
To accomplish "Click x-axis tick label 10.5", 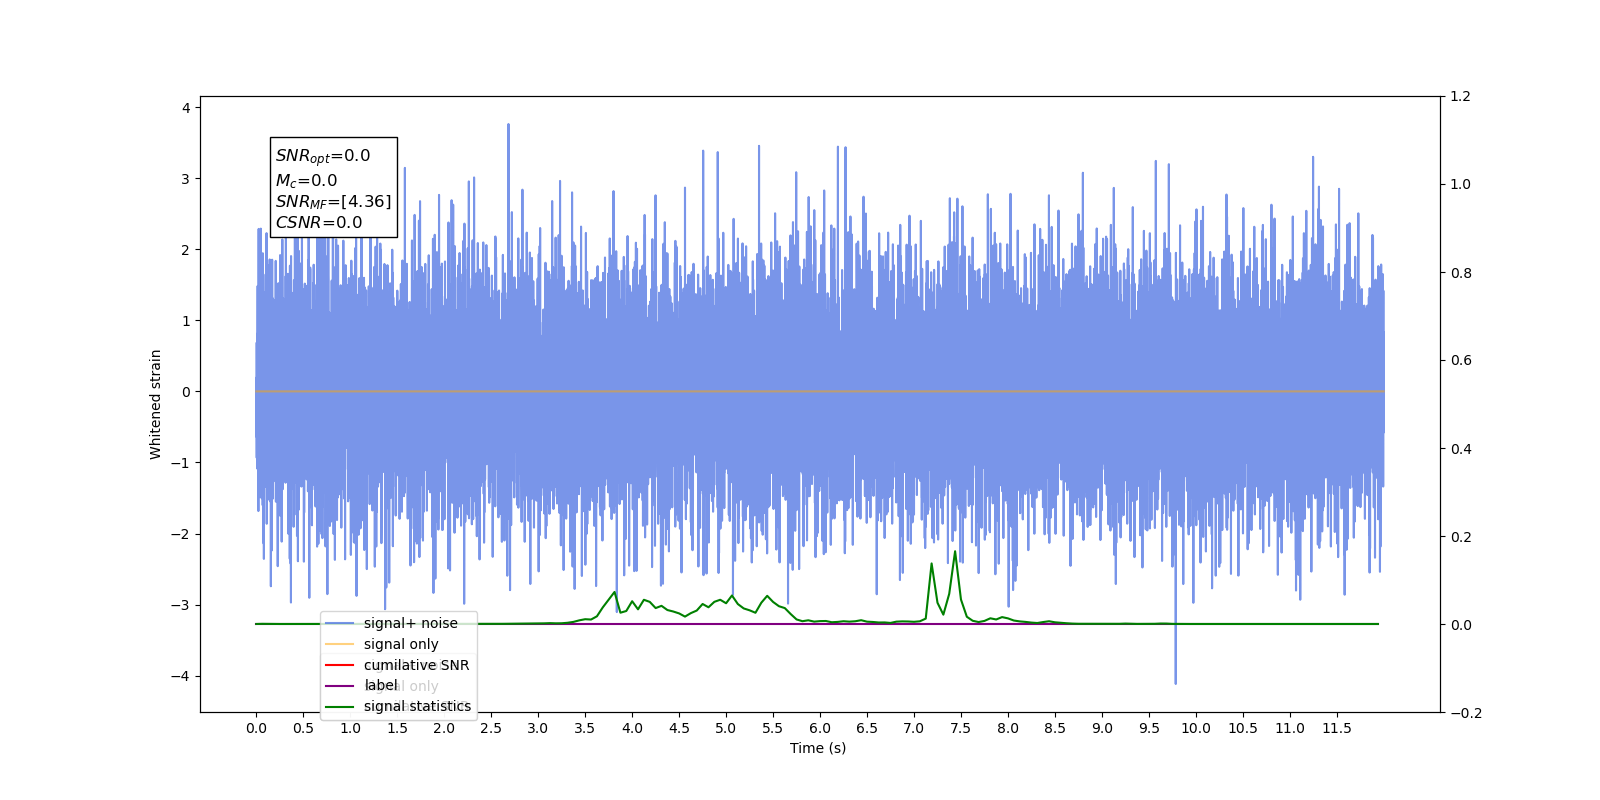I will point(1243,728).
